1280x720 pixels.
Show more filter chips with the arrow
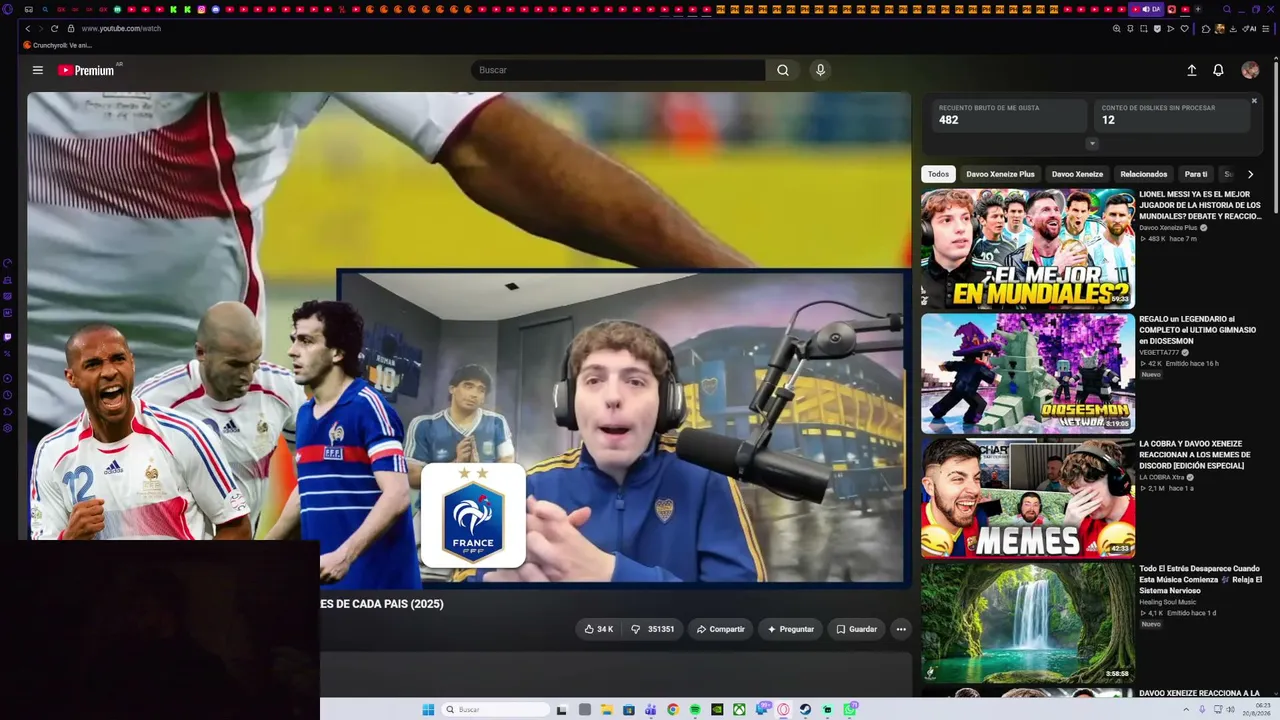tap(1250, 174)
